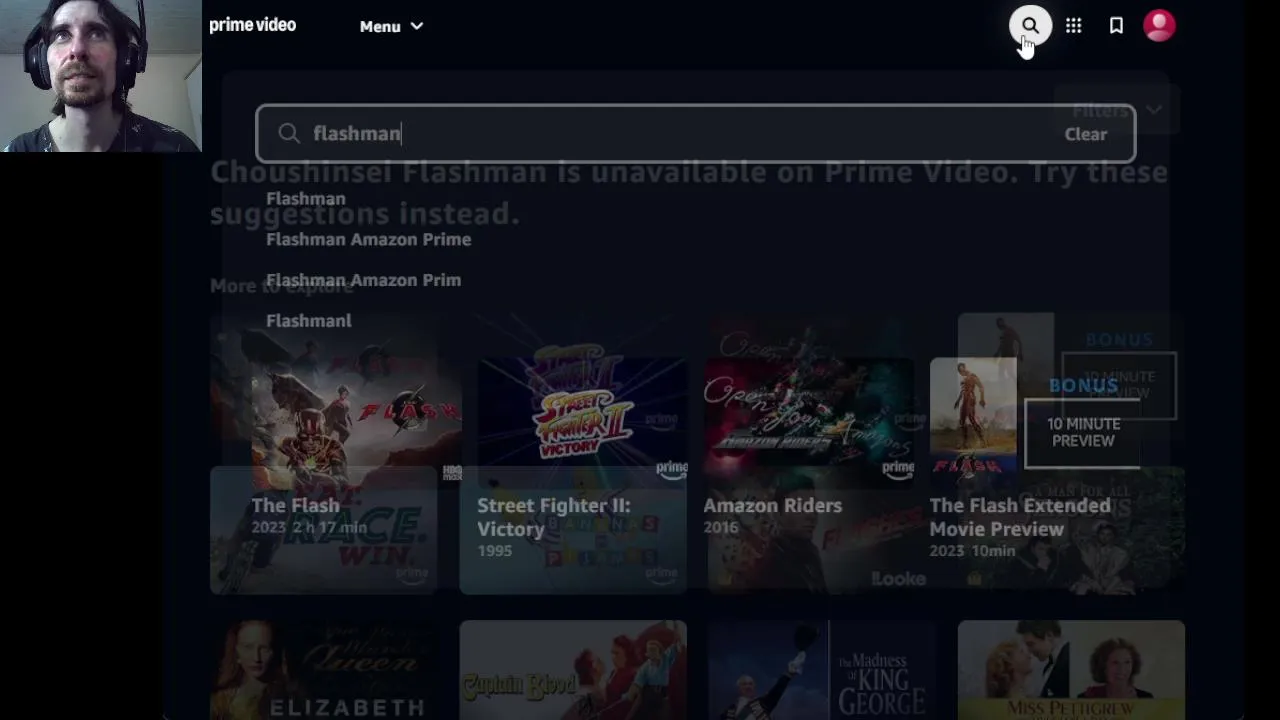Click the search magnifier icon in header
The height and width of the screenshot is (720, 1280).
(x=1030, y=26)
